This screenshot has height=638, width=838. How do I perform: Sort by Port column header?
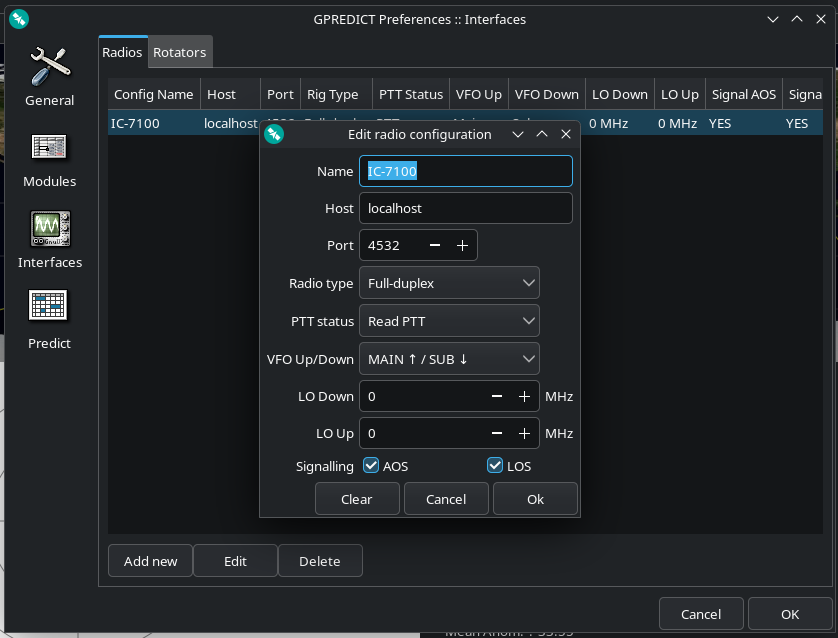click(x=281, y=94)
